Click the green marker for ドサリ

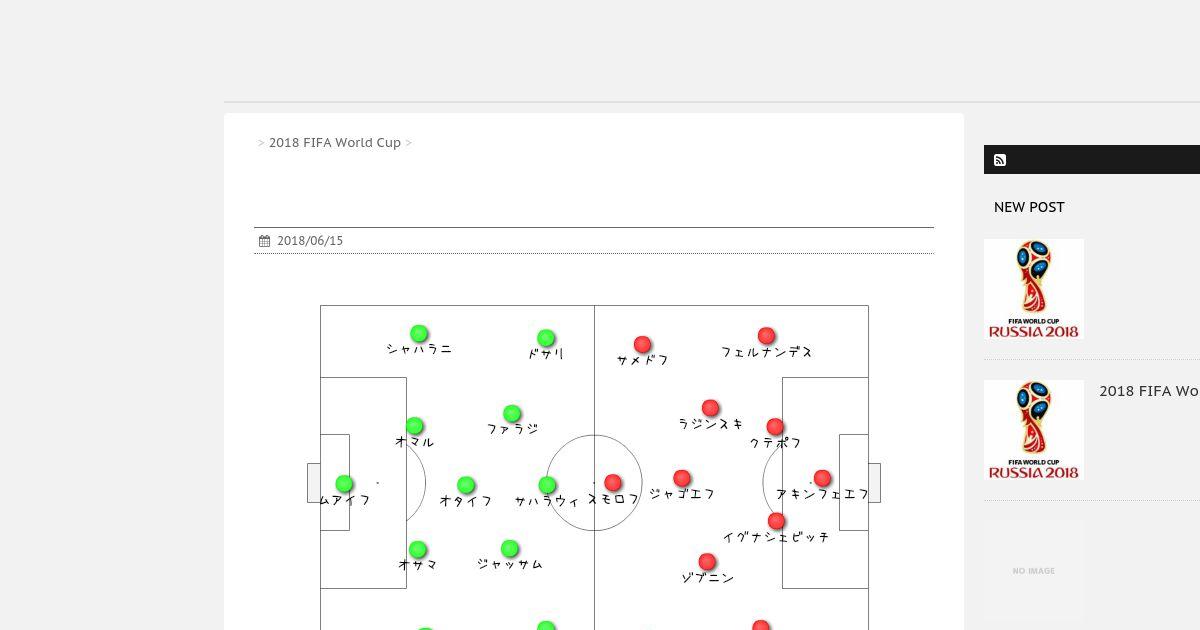[546, 339]
